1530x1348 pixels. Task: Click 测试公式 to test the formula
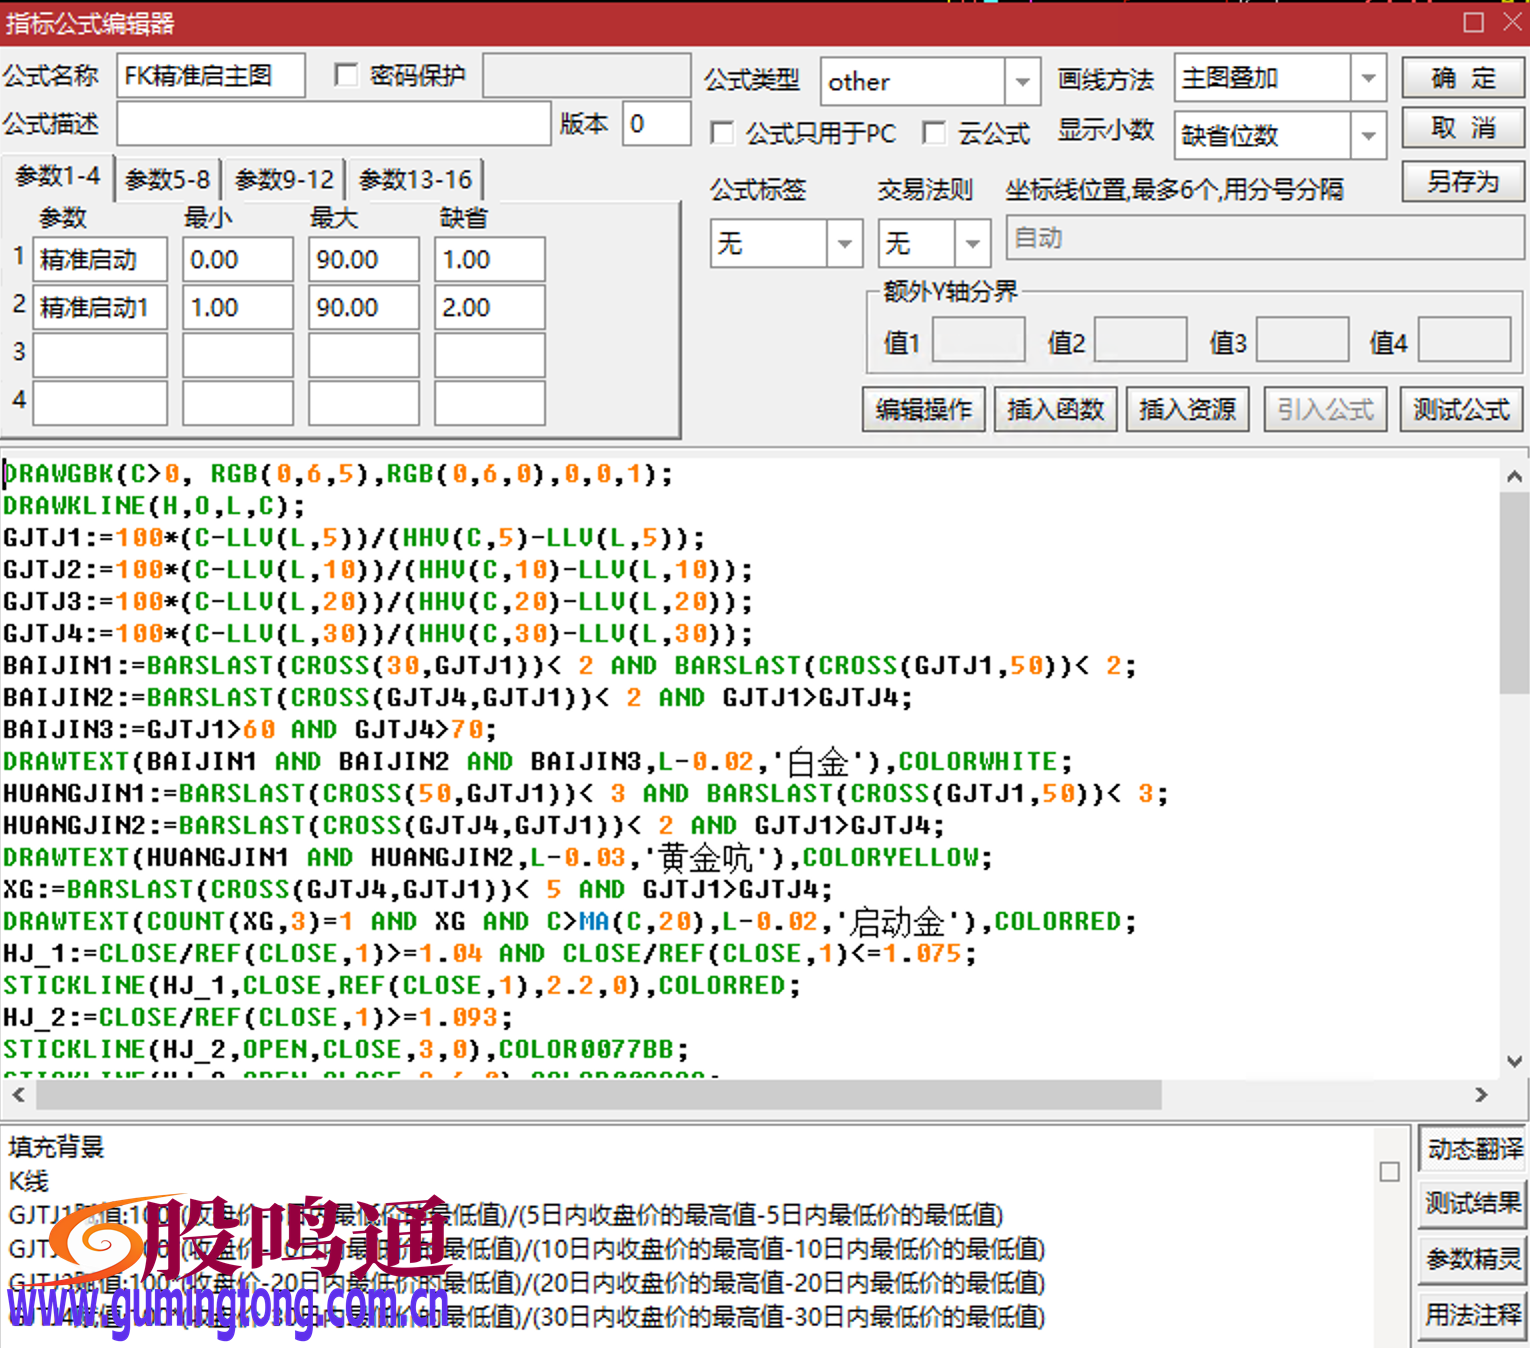[1460, 409]
